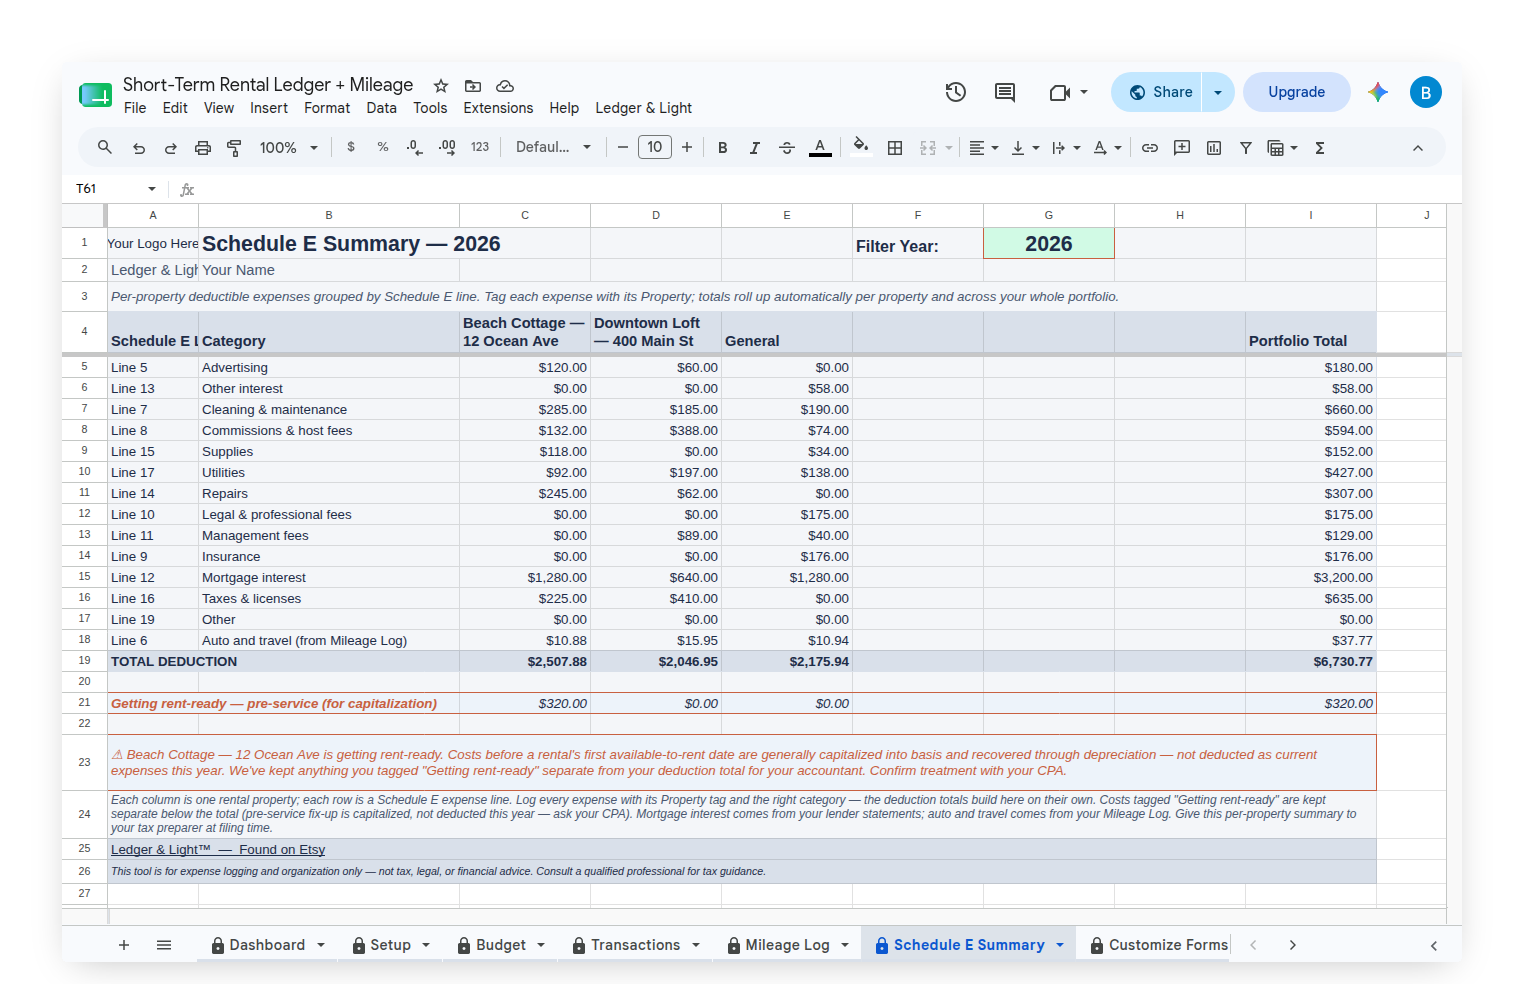
Task: Toggle bold formatting
Action: 723,147
